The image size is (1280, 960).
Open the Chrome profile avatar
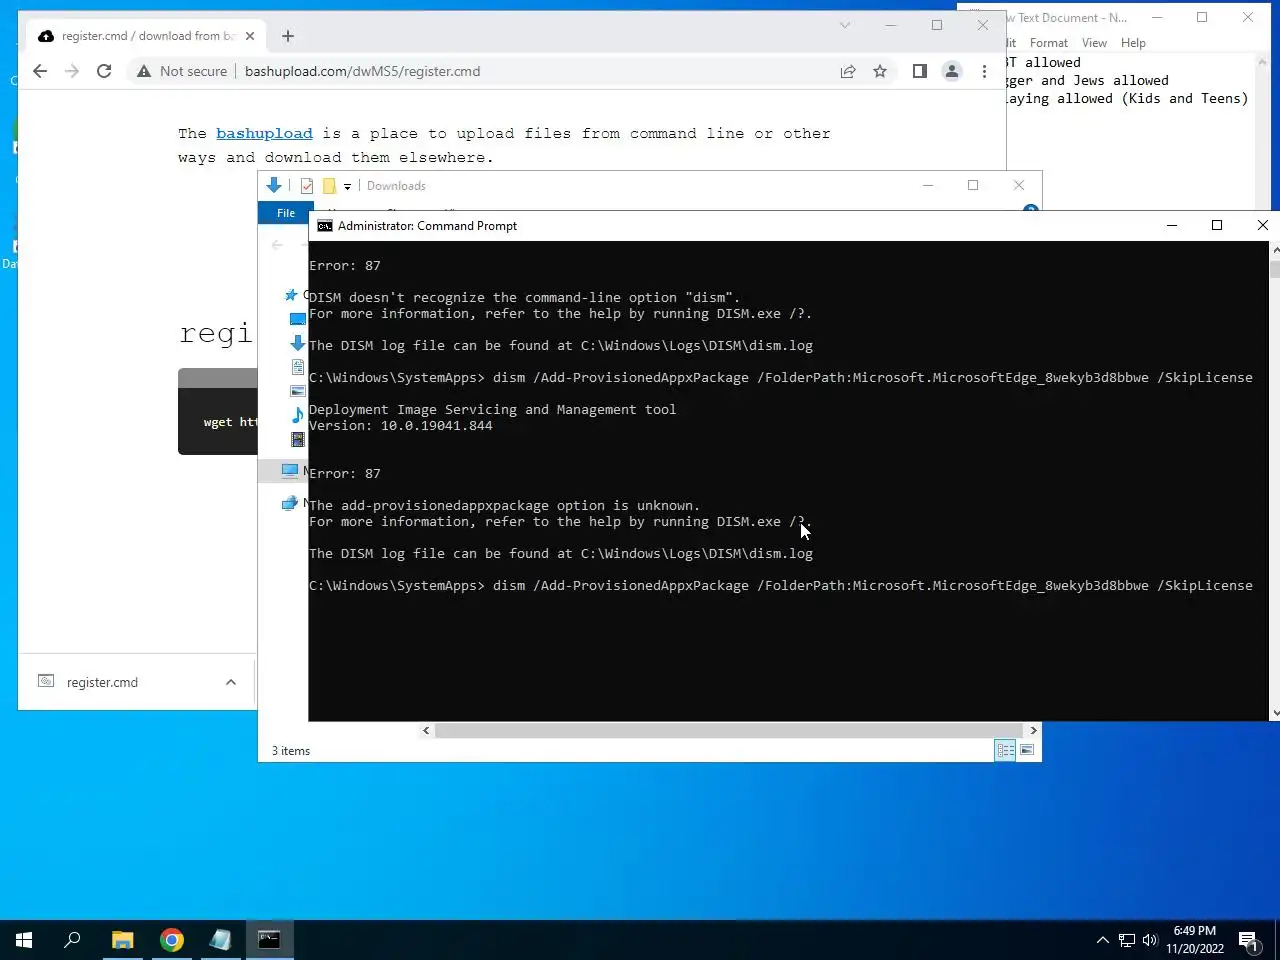point(952,71)
